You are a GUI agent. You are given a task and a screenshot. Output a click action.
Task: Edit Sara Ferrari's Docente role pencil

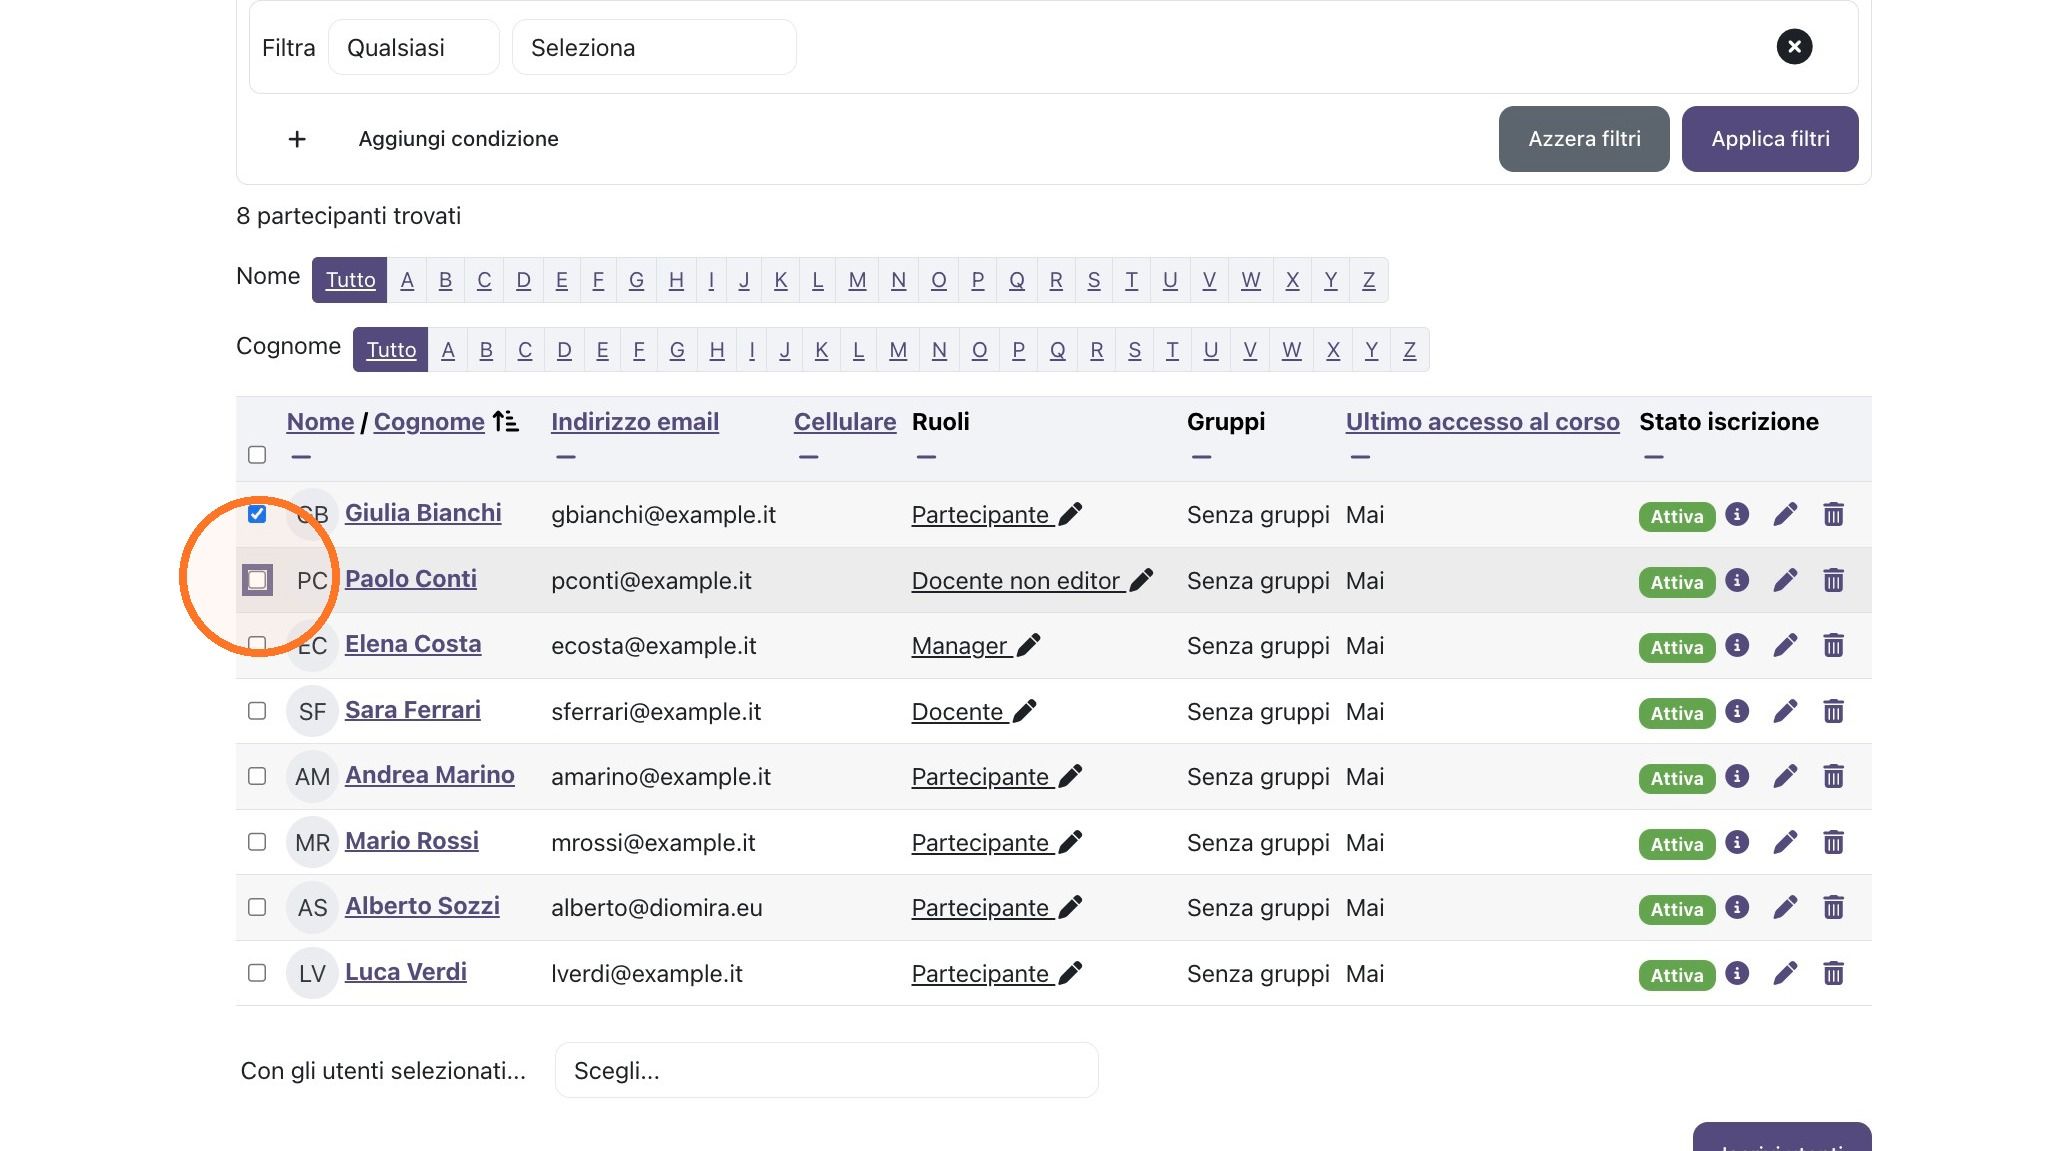point(1025,711)
